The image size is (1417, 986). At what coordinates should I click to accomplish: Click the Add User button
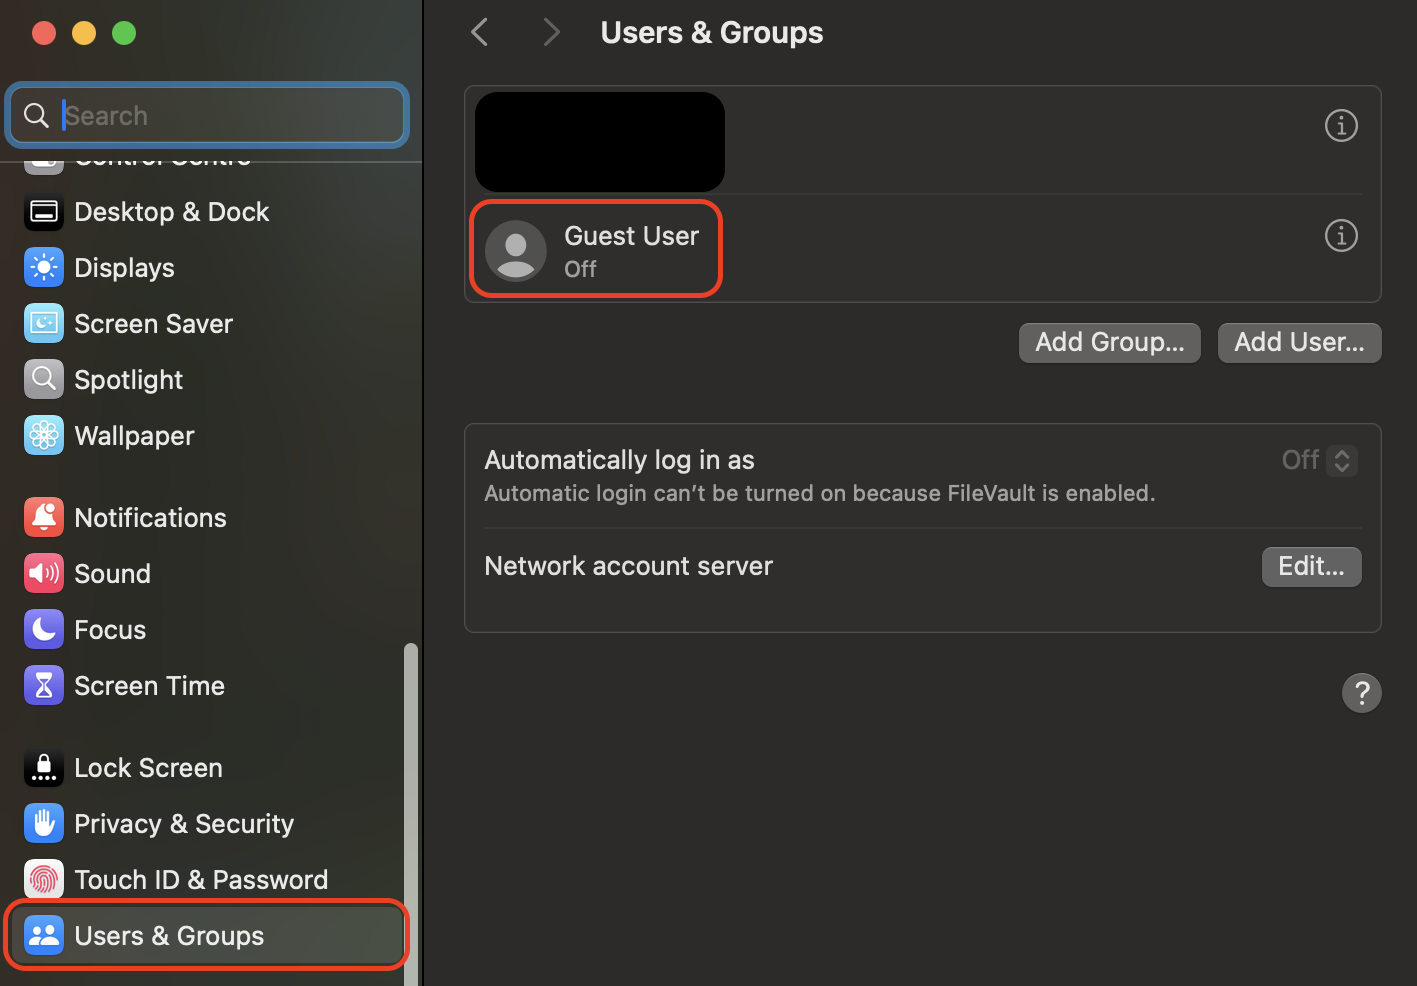[1299, 342]
